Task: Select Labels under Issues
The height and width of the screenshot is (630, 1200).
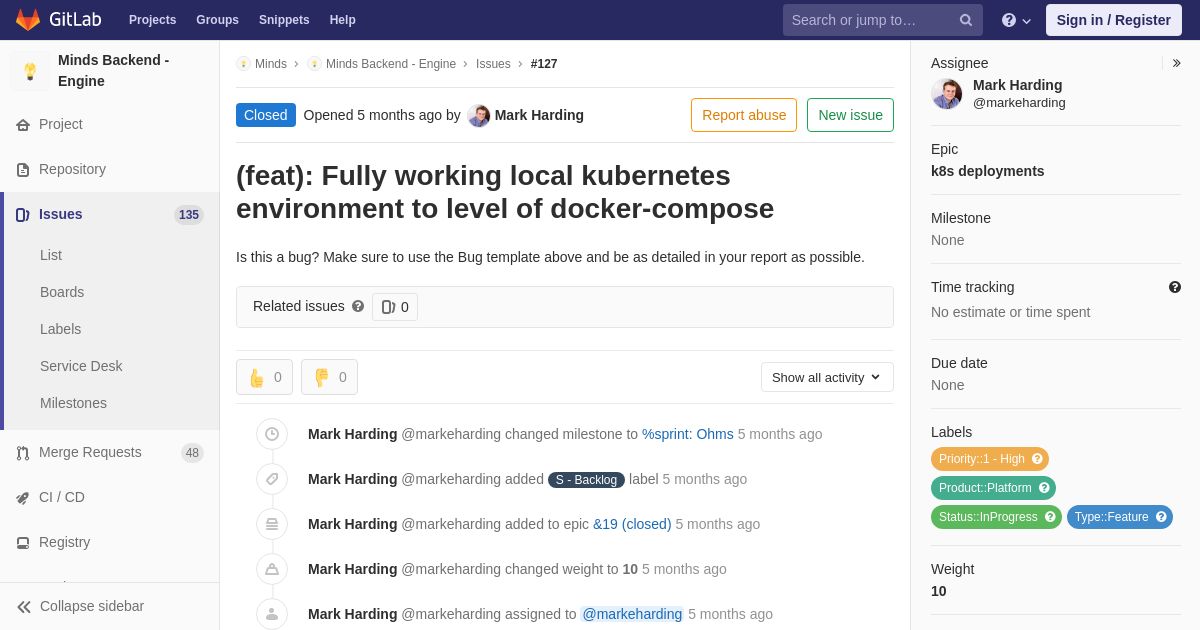Action: click(60, 329)
